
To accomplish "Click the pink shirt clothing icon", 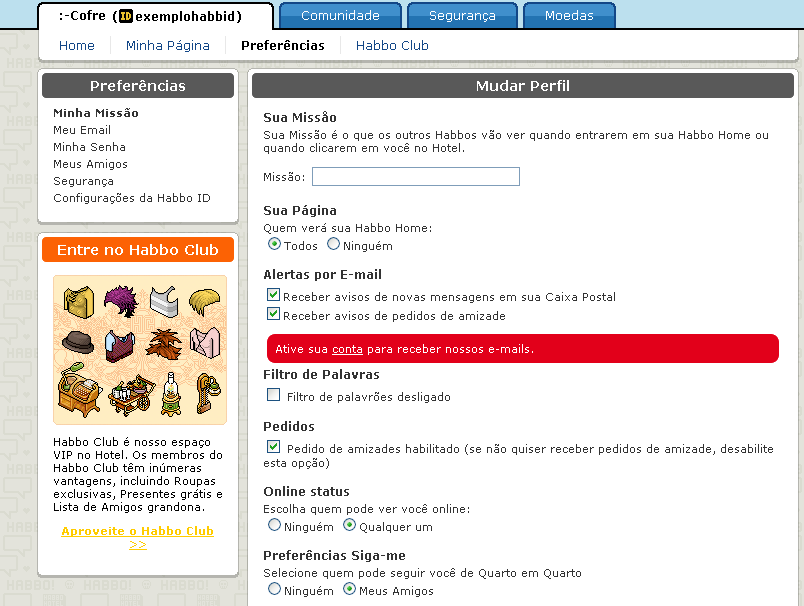I will [205, 342].
